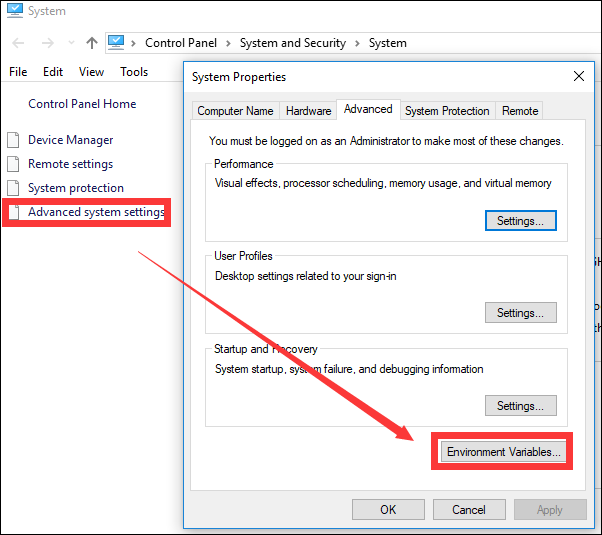
Task: Open Performance Settings button
Action: 520,221
